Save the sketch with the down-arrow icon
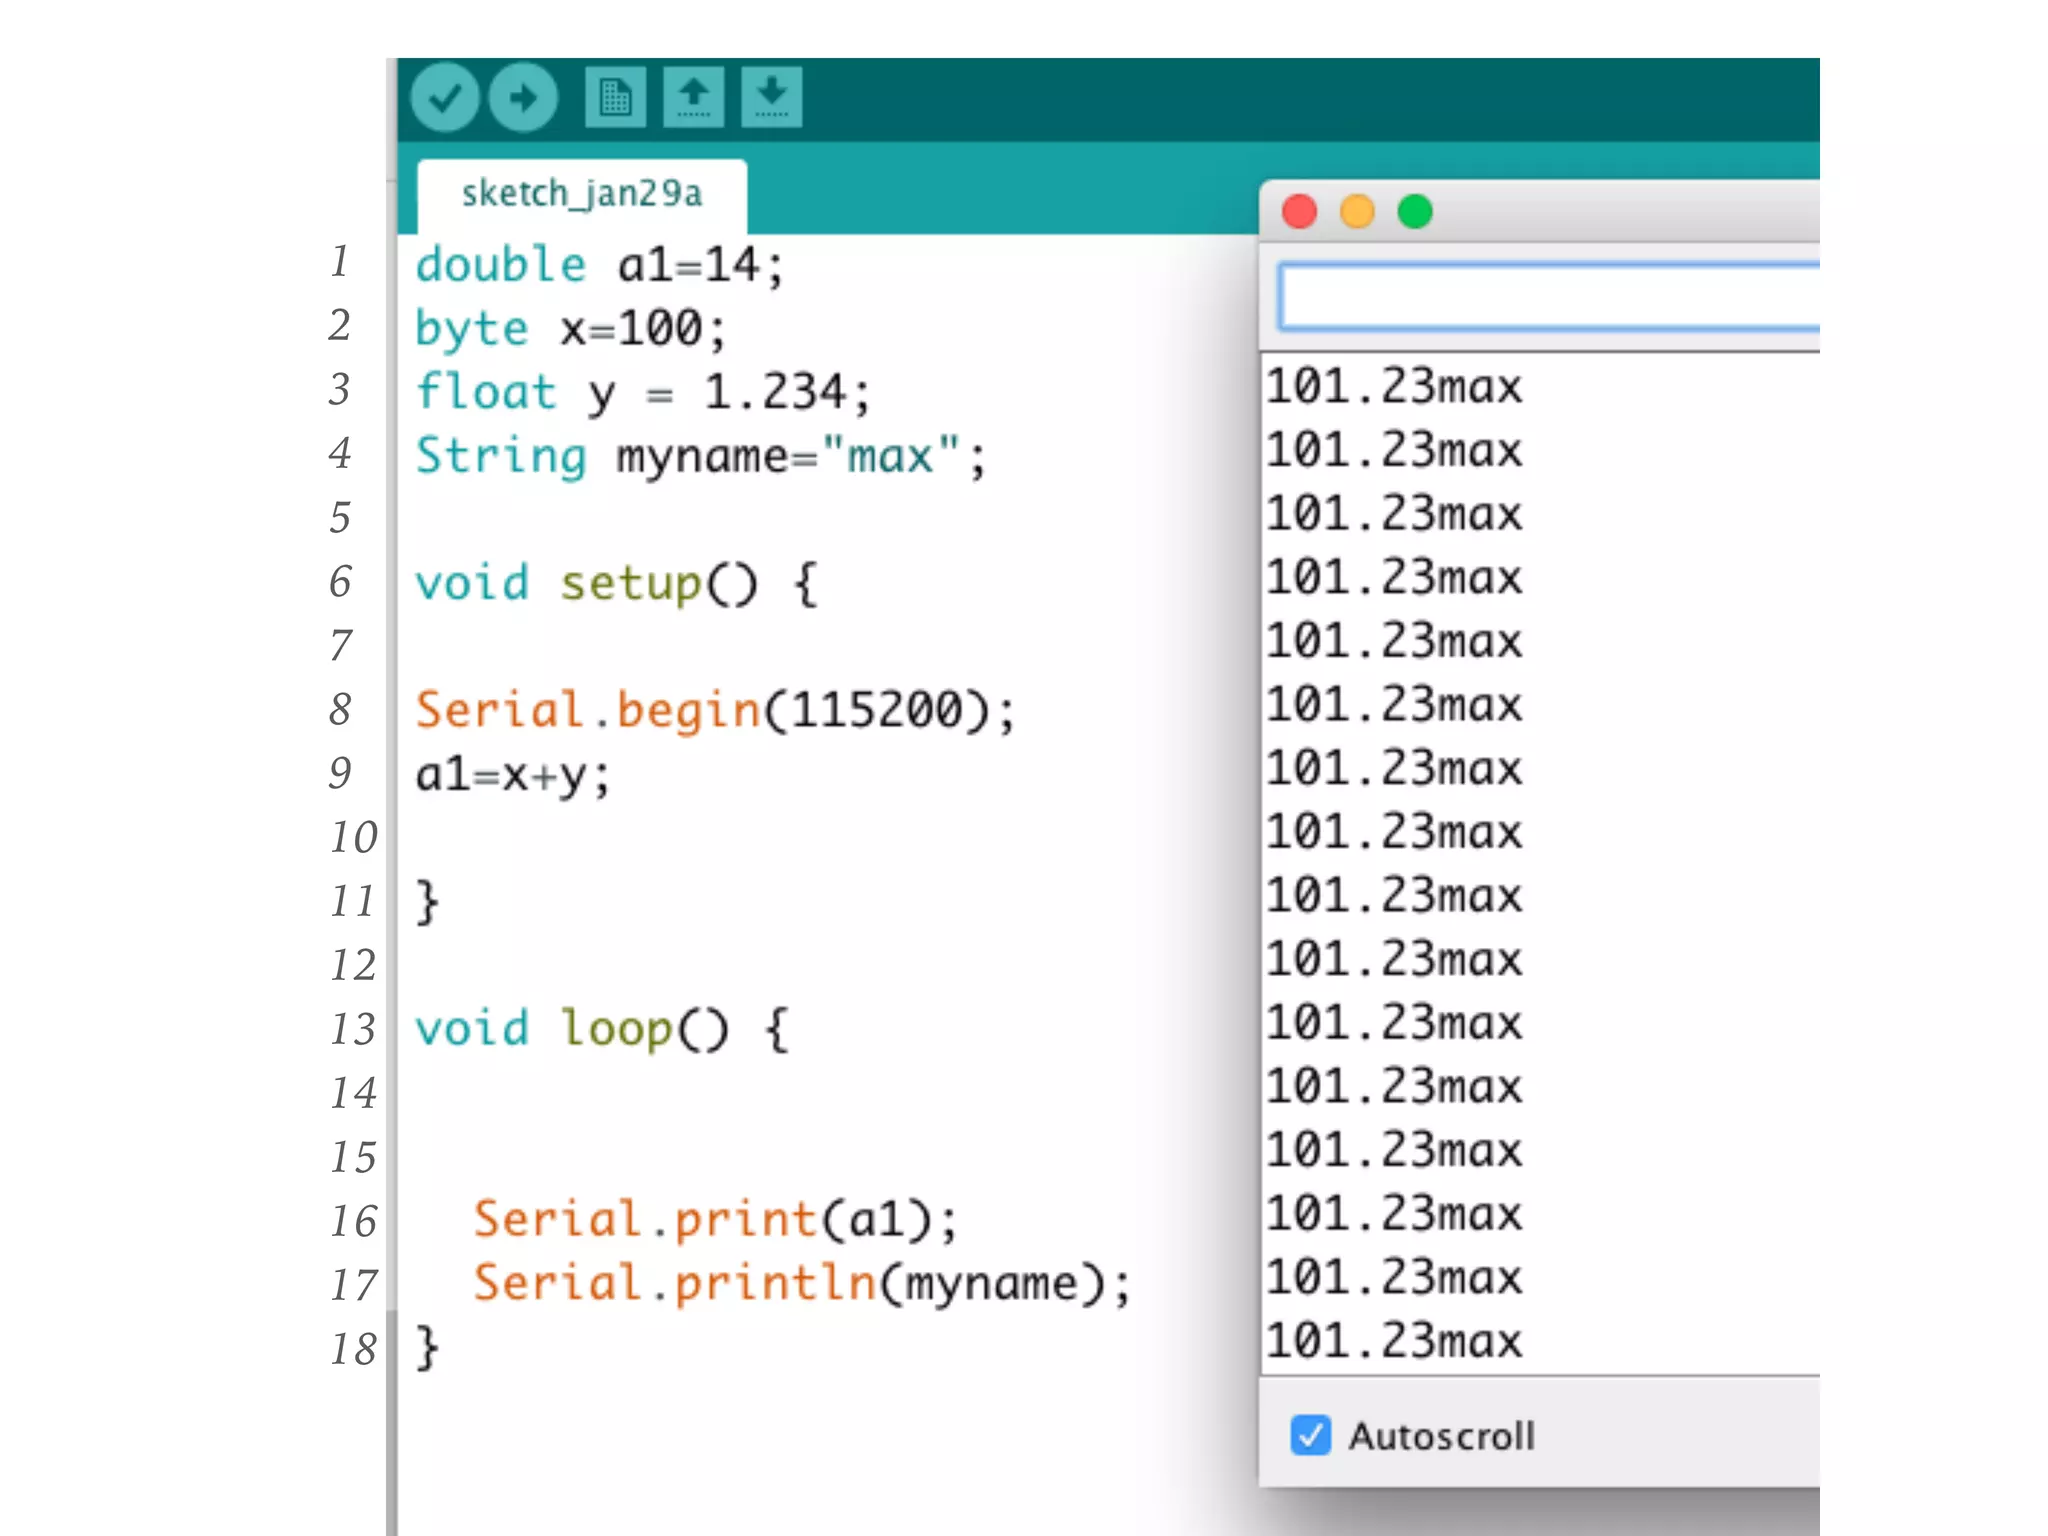The height and width of the screenshot is (1536, 2048). coord(771,98)
